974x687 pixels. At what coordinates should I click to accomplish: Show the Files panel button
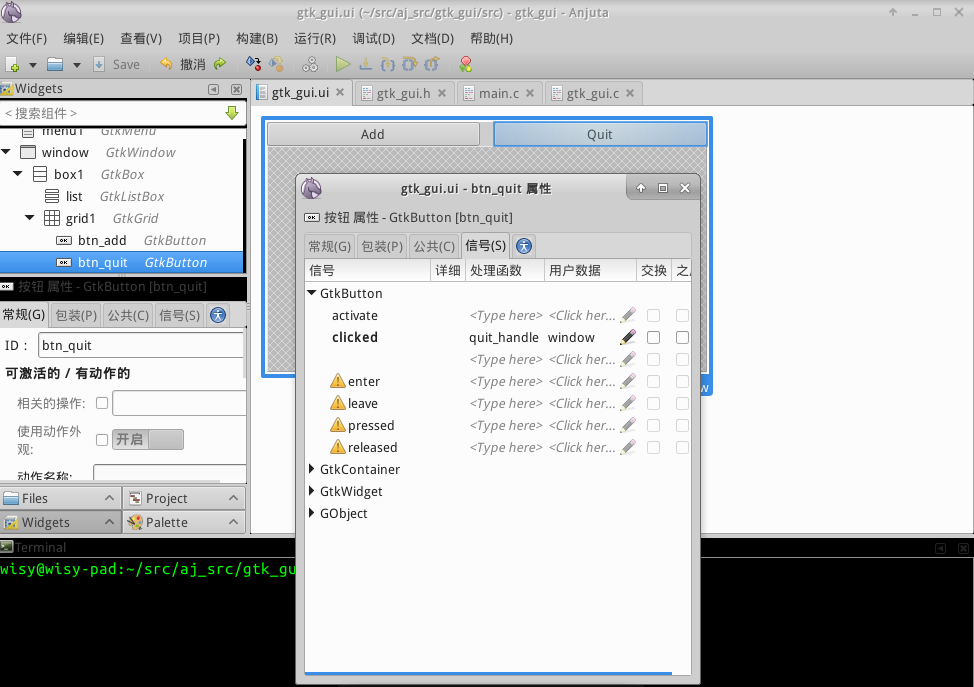tap(60, 498)
